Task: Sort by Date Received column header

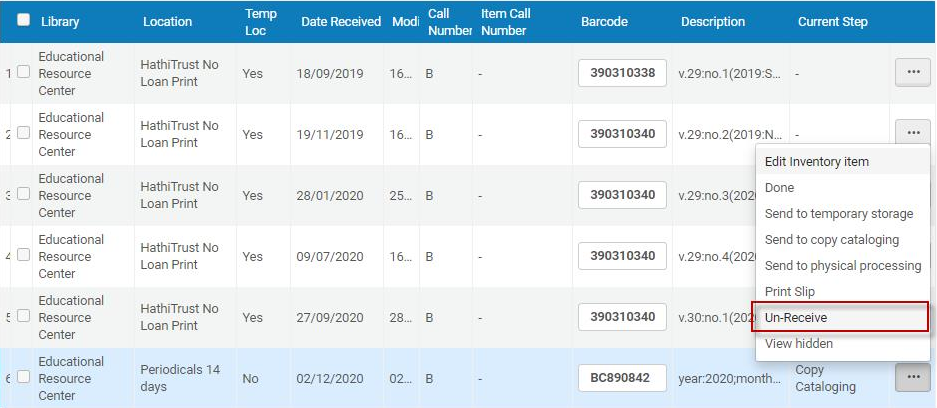Action: point(341,22)
